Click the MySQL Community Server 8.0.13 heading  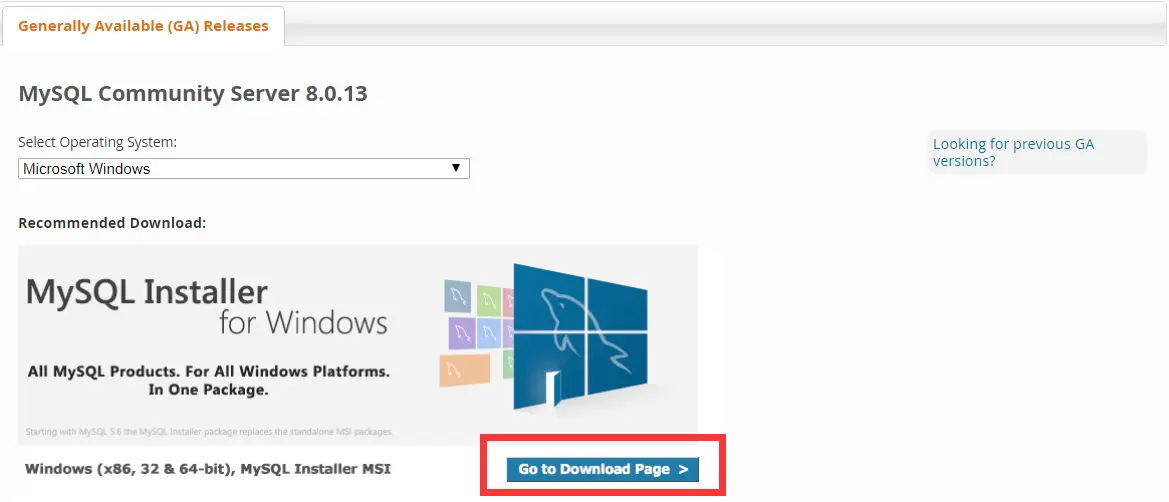[192, 94]
